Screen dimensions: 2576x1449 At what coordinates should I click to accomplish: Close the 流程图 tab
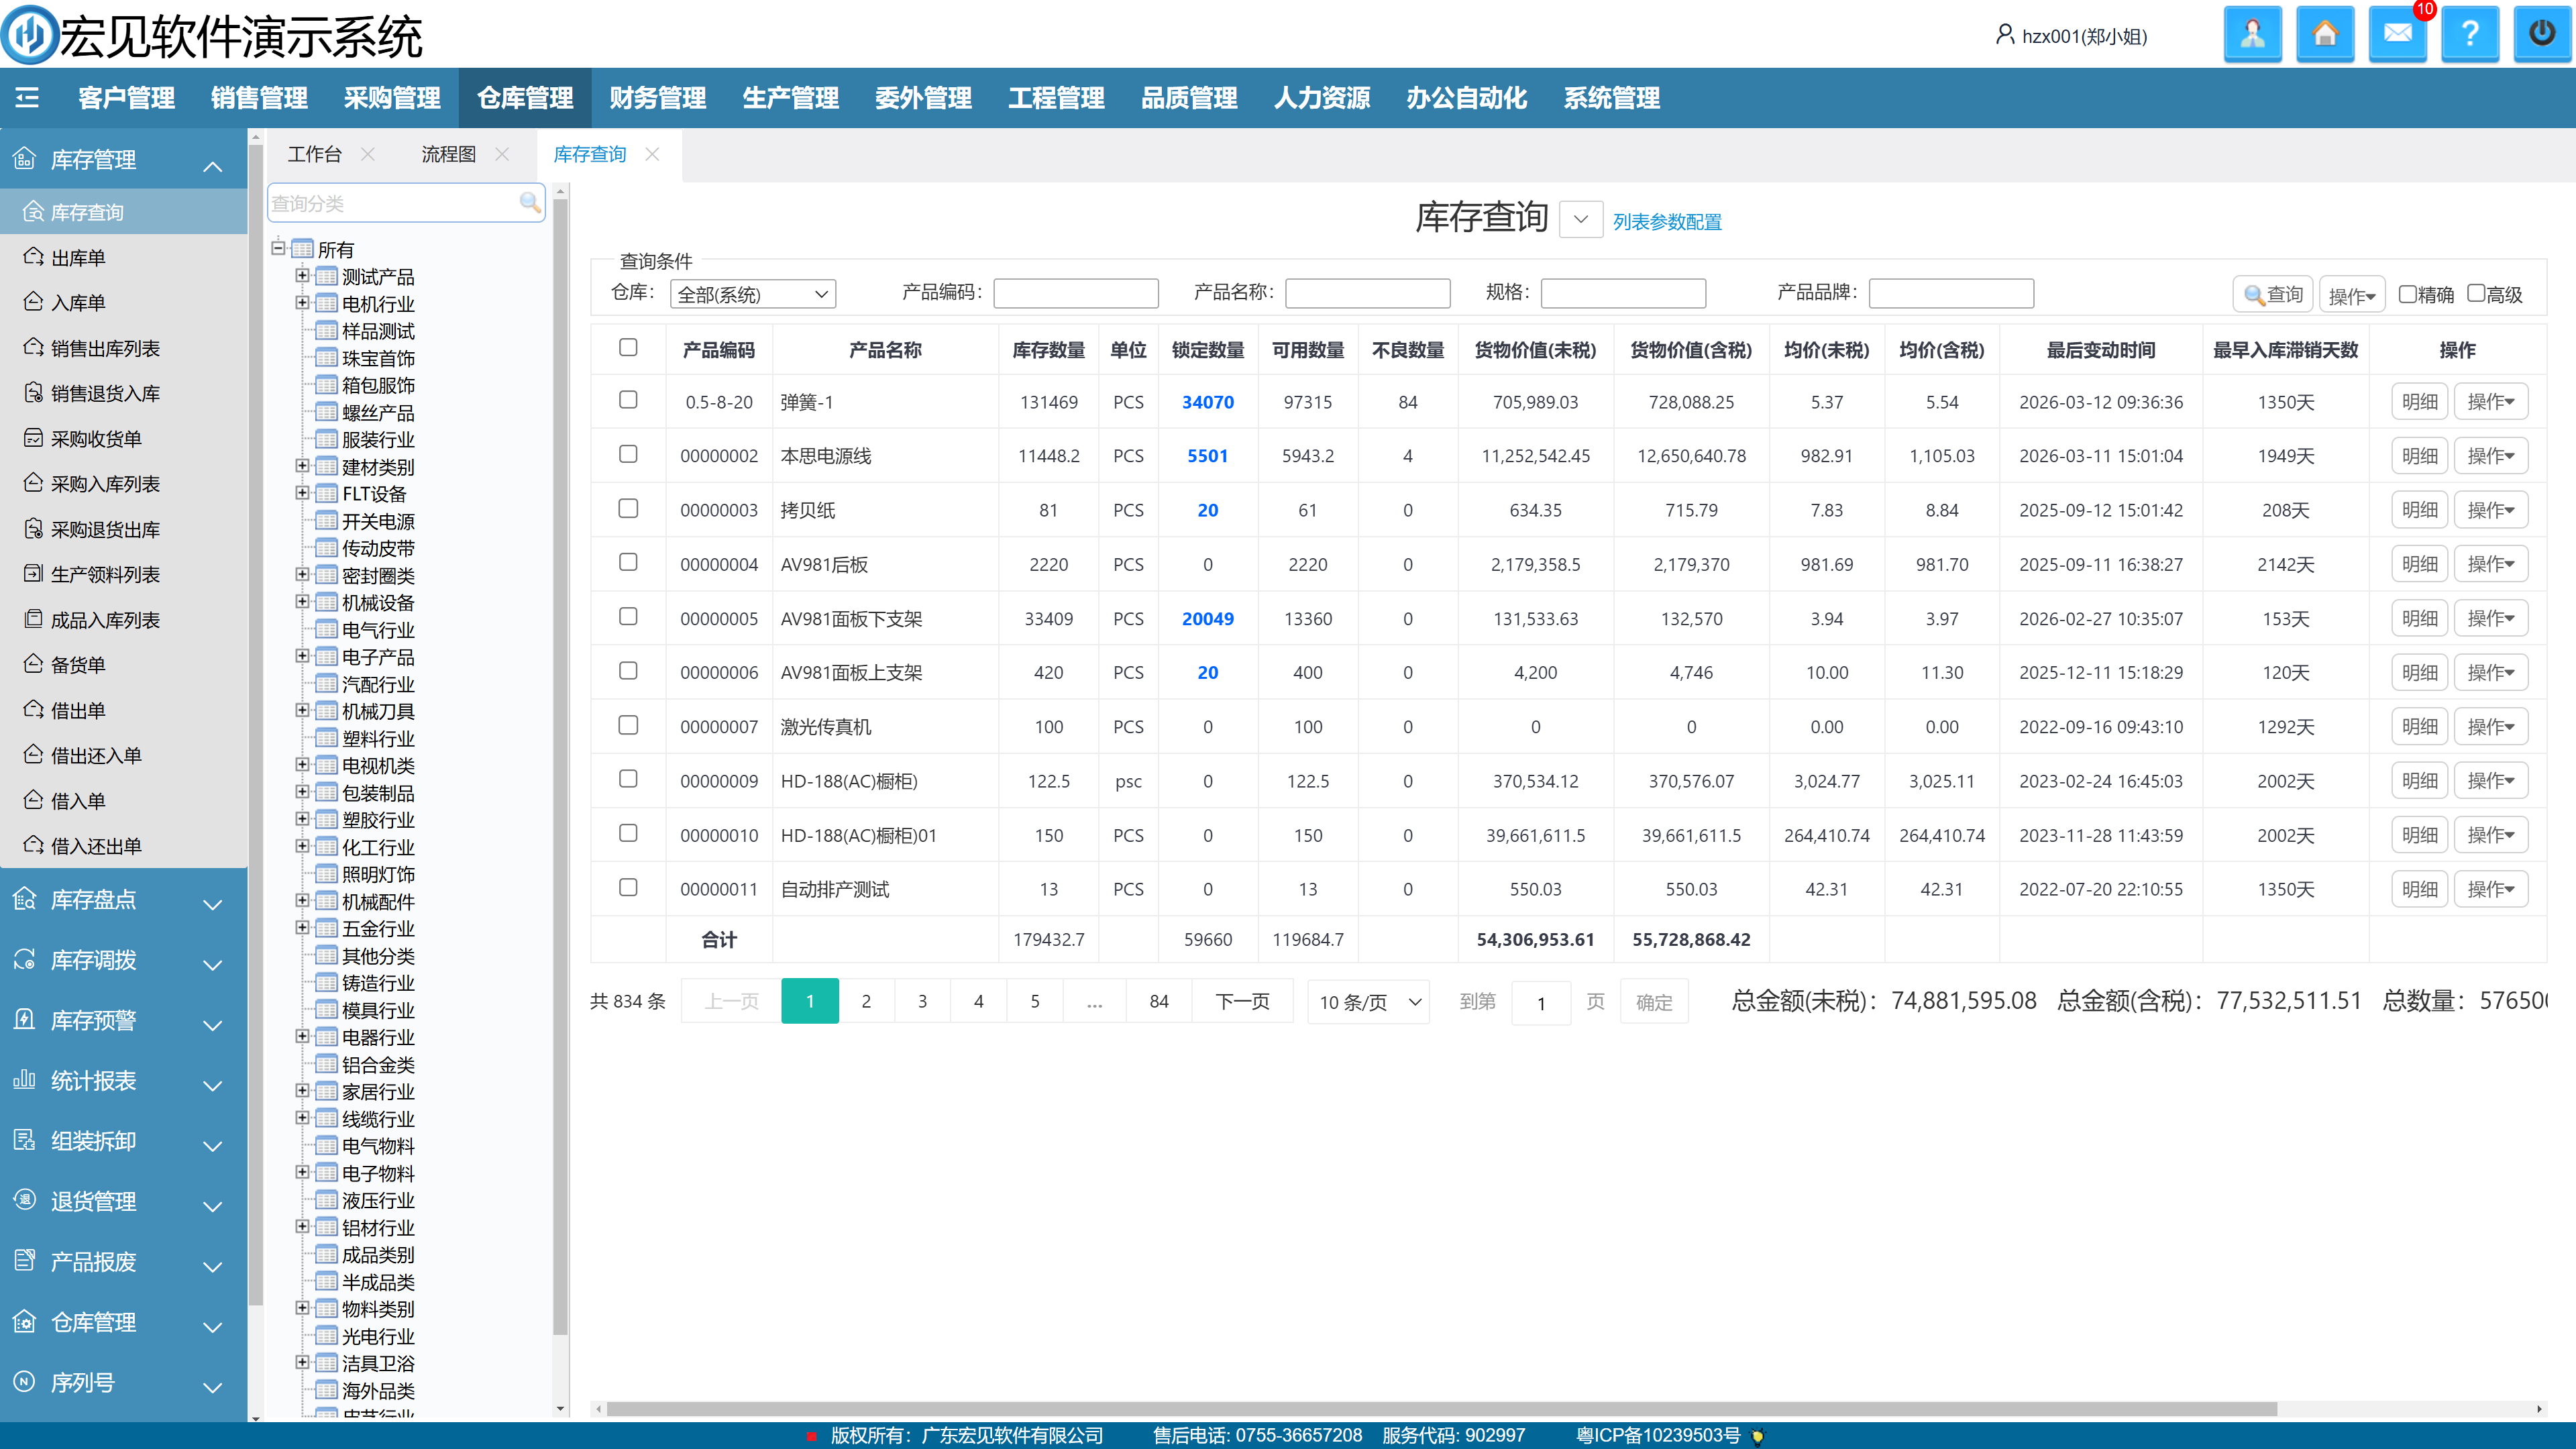pyautogui.click(x=502, y=154)
